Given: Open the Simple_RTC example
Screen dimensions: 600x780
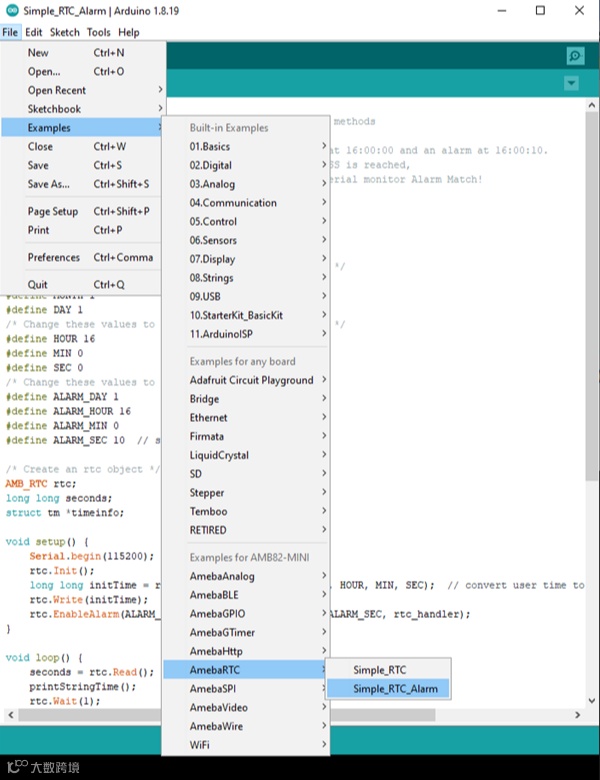Looking at the screenshot, I should pos(388,670).
